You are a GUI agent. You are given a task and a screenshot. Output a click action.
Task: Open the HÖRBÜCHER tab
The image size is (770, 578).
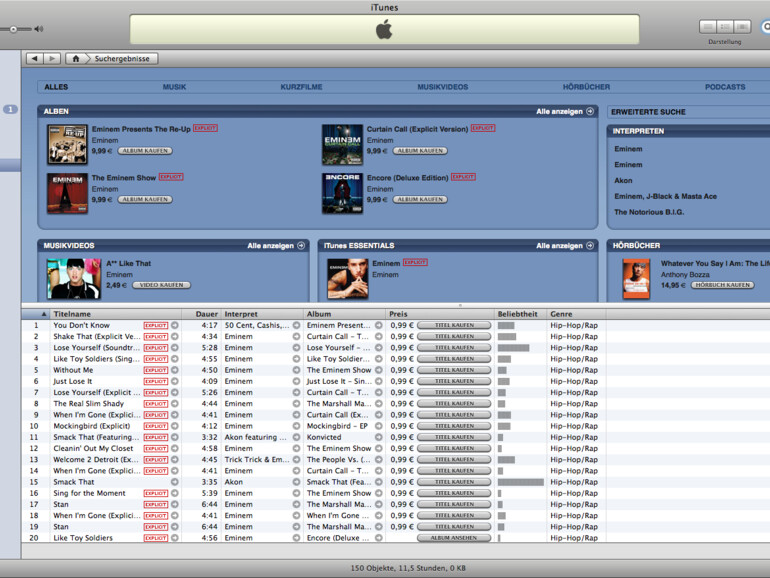[x=586, y=87]
